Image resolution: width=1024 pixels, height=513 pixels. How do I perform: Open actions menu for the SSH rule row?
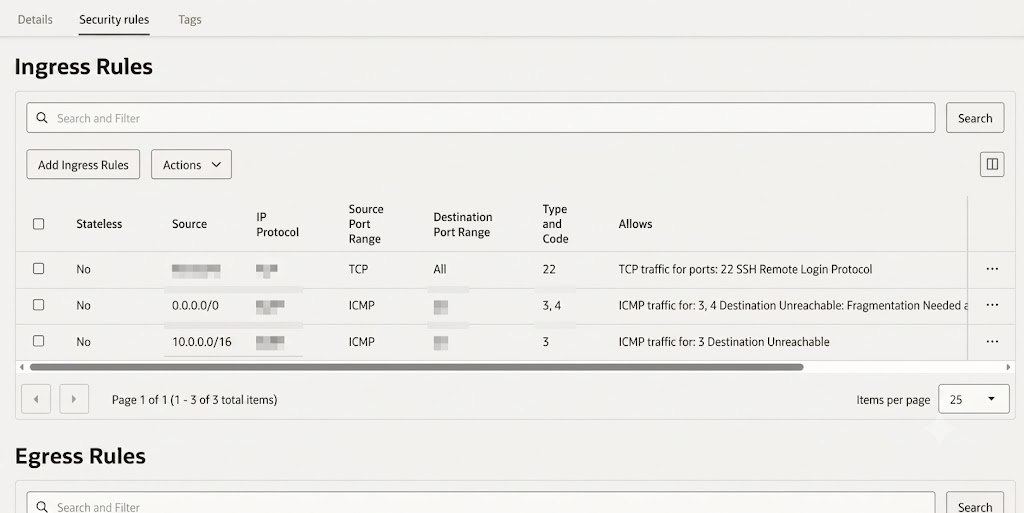(992, 269)
